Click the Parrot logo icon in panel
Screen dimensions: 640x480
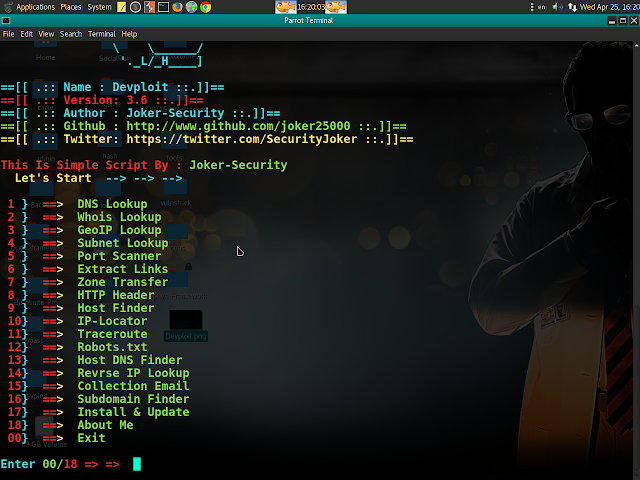(8, 7)
